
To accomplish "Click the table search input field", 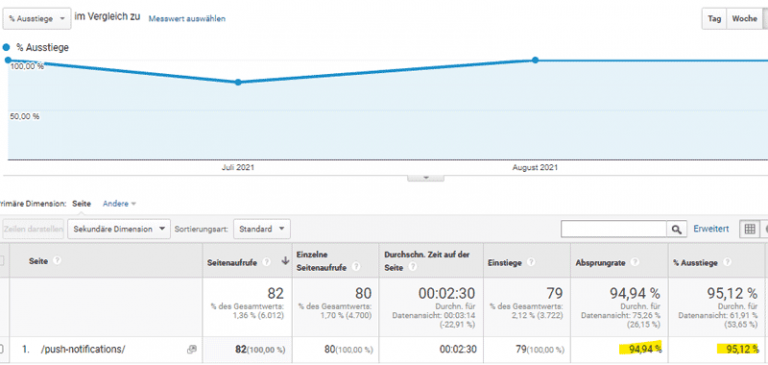I will click(x=614, y=229).
